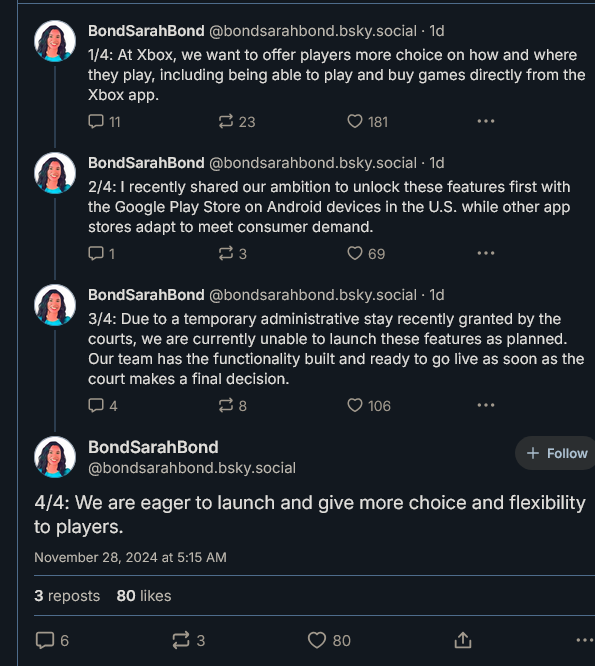Reply to the 4/4 post with 6 replies
Screen dimensions: 595x666
(x=52, y=640)
